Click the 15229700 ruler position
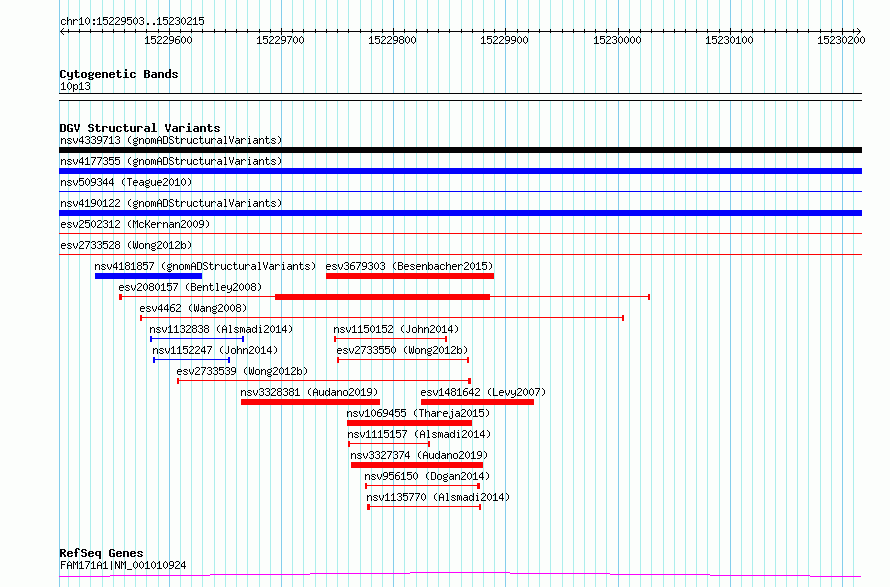Viewport: 890px width, 587px height. tap(280, 40)
